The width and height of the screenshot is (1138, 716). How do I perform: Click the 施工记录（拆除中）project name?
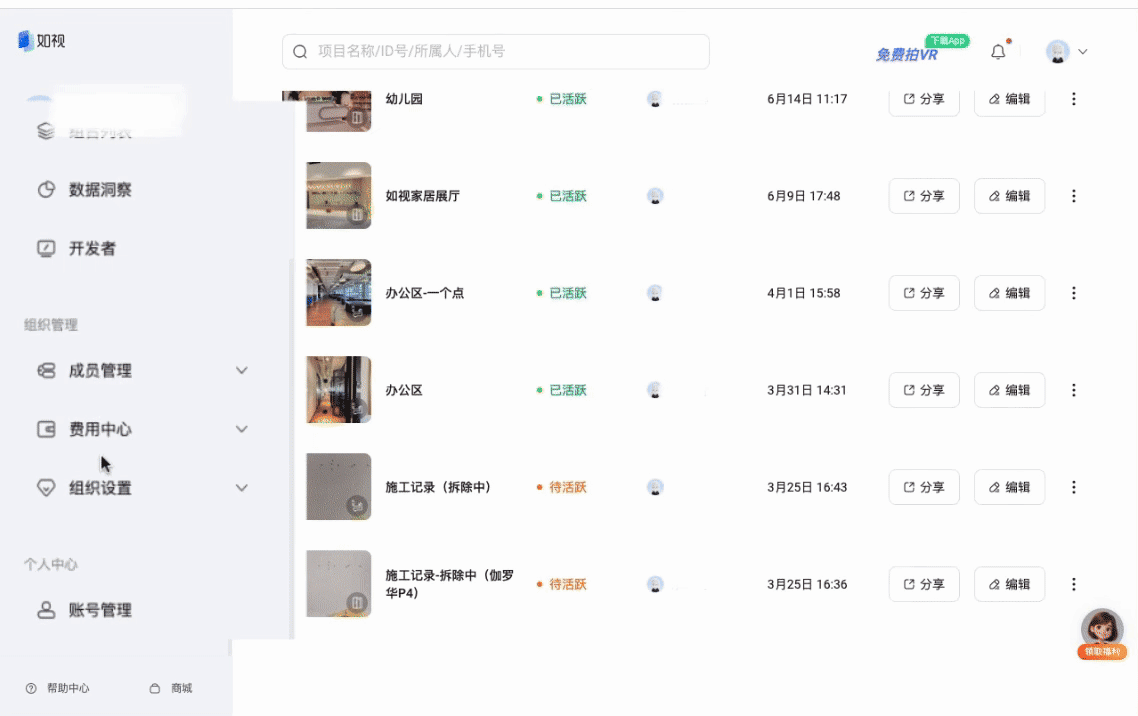(x=438, y=487)
